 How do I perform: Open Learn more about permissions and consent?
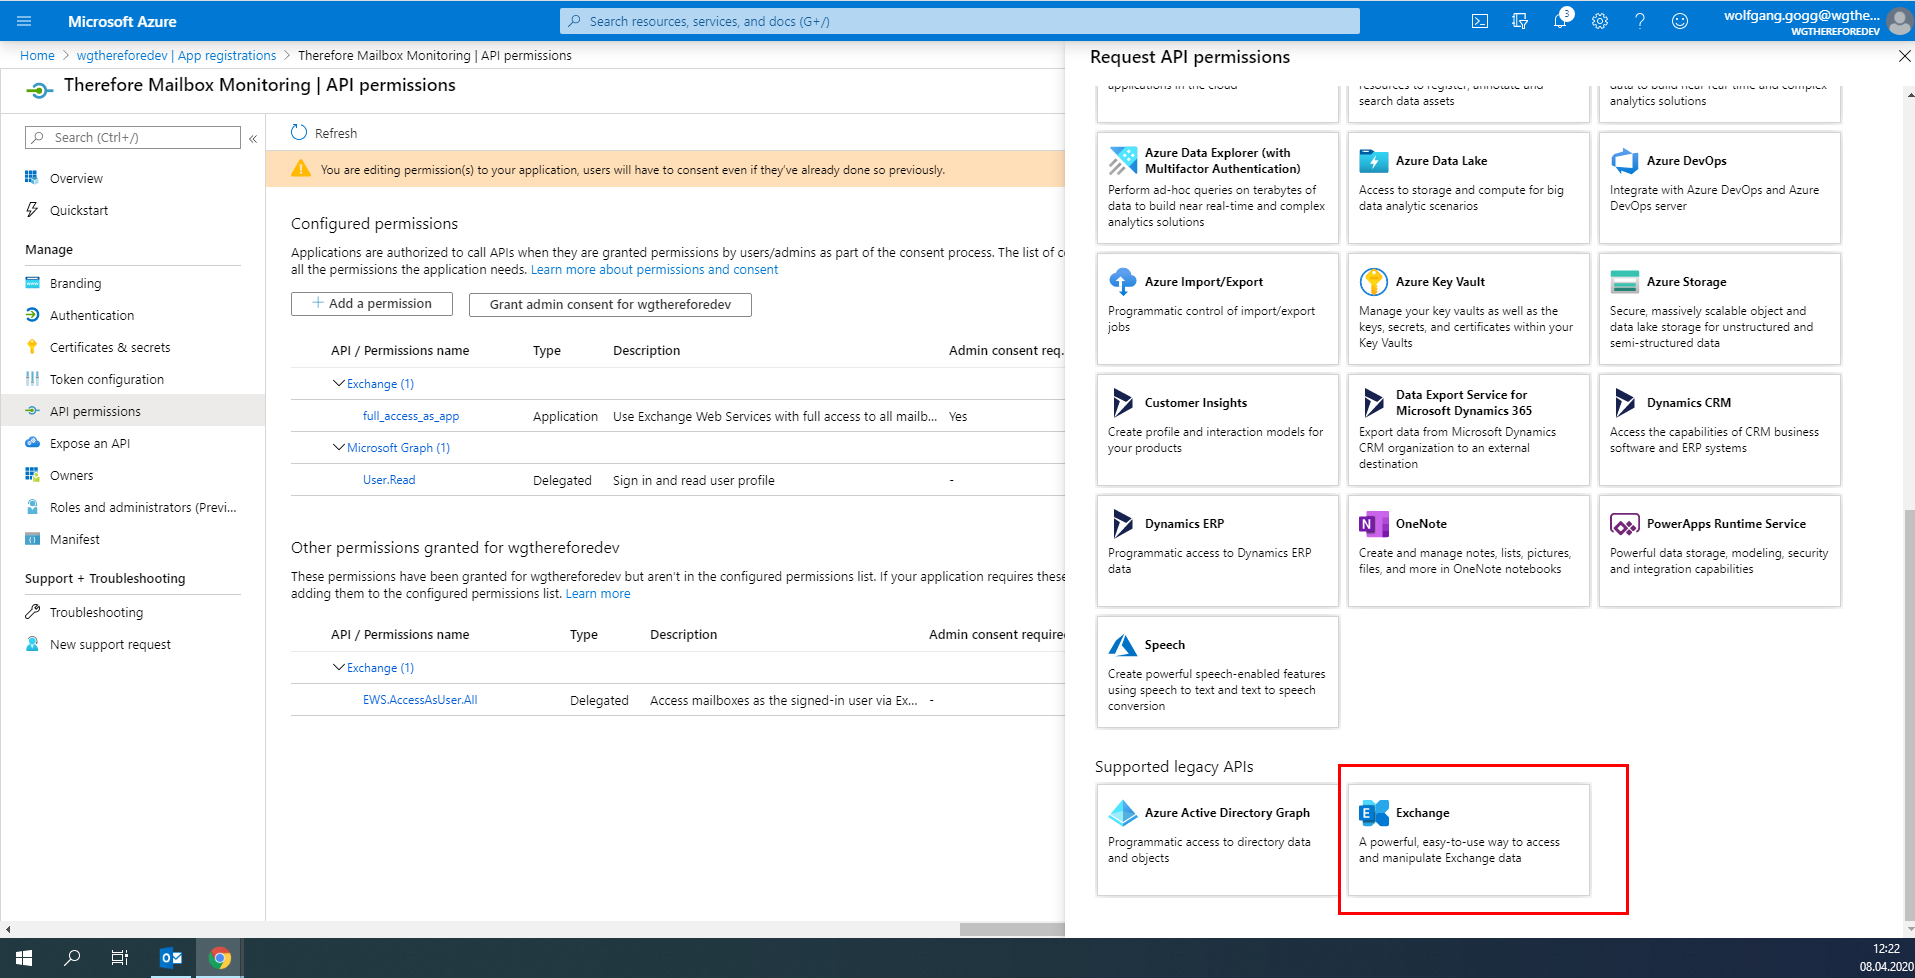point(654,270)
